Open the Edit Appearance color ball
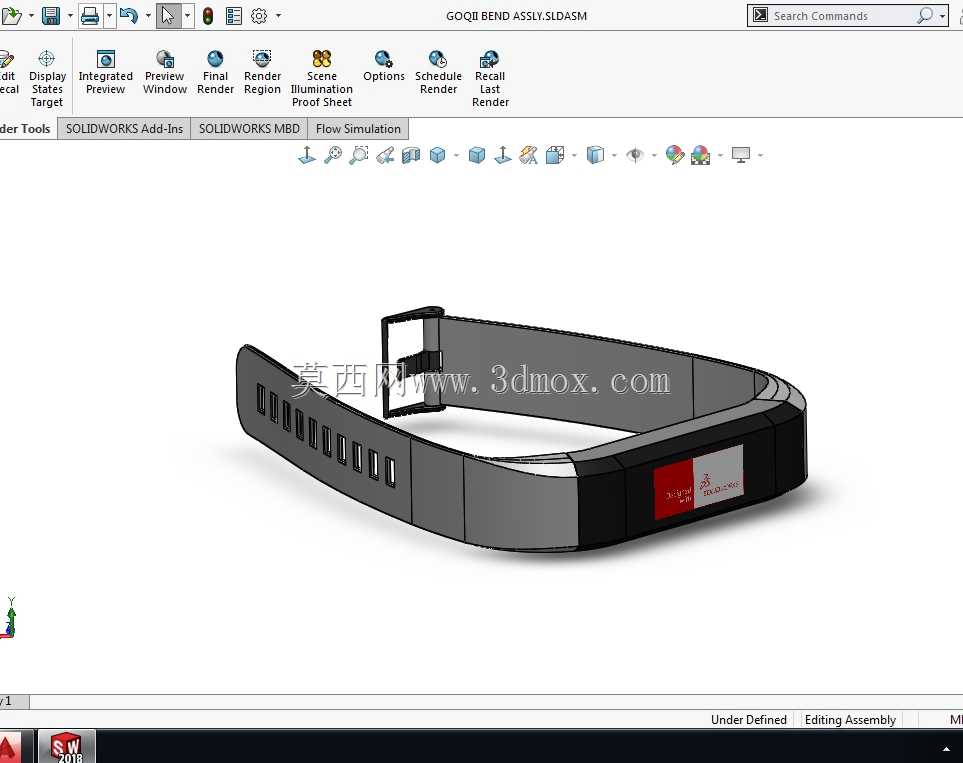This screenshot has height=763, width=963. pos(674,155)
